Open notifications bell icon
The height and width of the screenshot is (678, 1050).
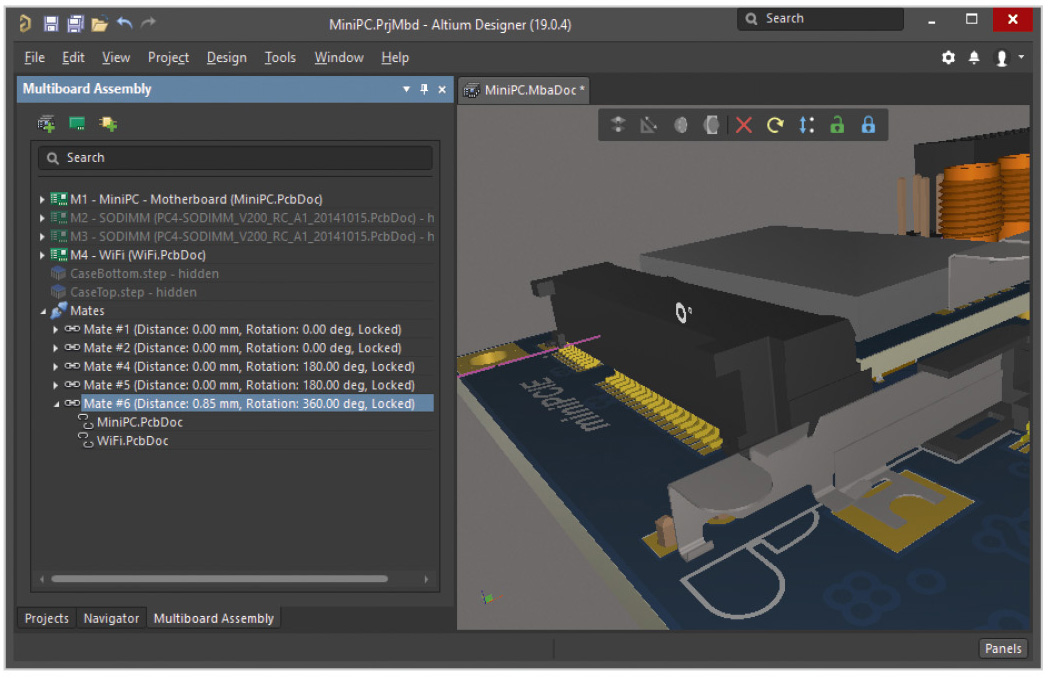coord(974,58)
